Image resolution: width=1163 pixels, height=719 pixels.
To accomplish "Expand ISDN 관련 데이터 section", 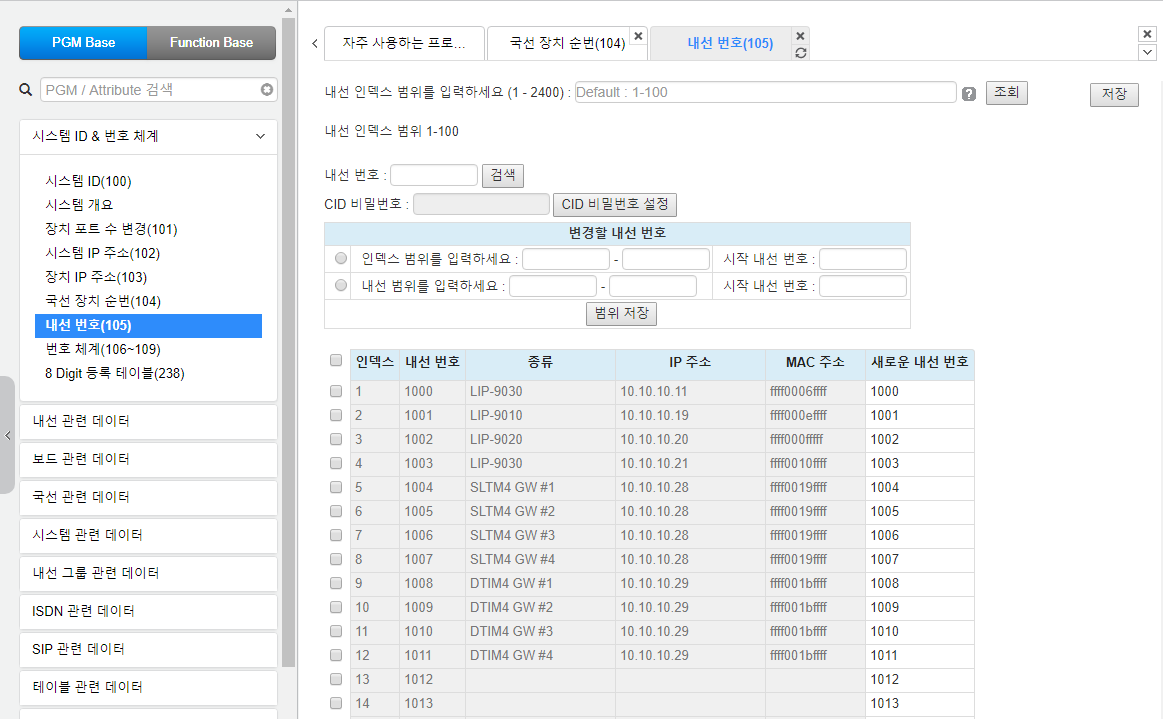I will [x=148, y=611].
